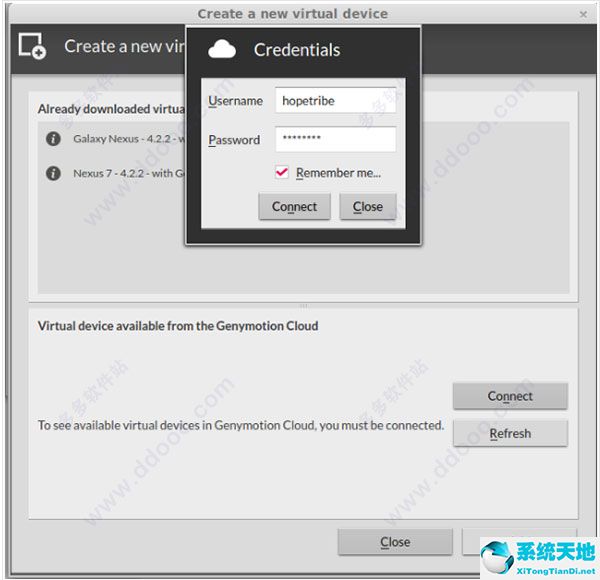The width and height of the screenshot is (600, 580).
Task: Click the Refresh button
Action: click(510, 433)
